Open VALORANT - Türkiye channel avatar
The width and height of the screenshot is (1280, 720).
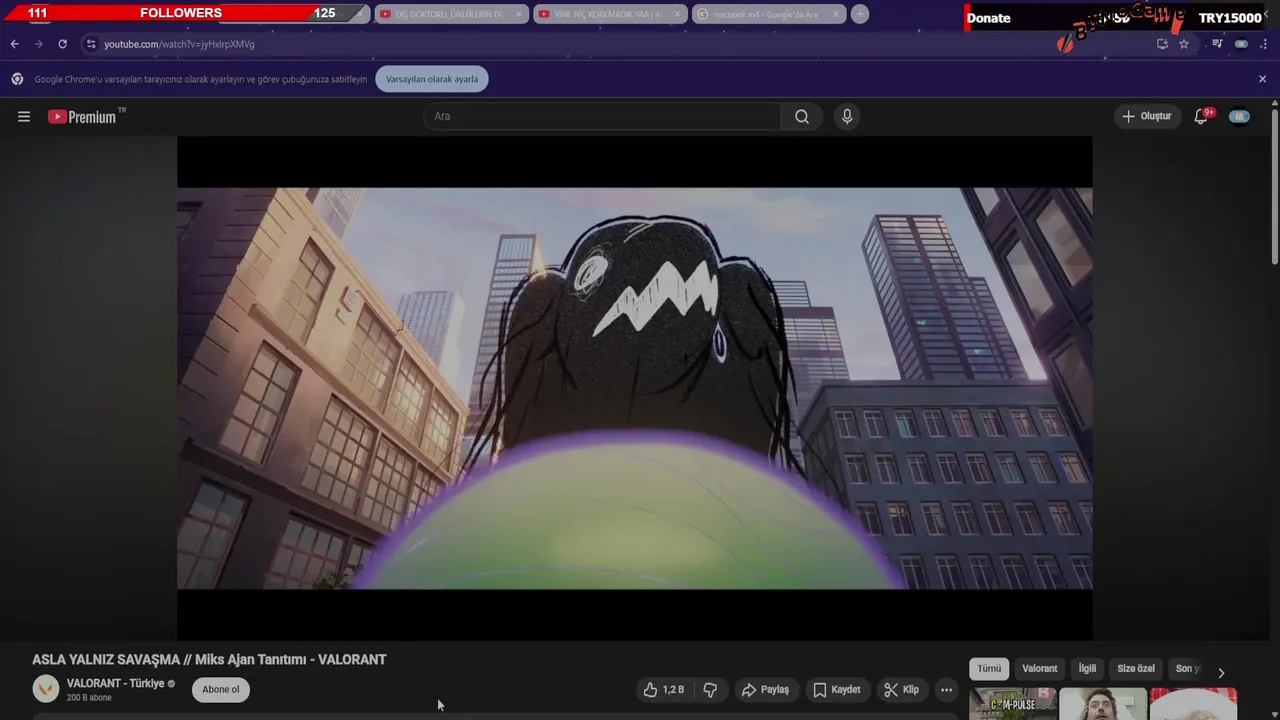coord(46,689)
